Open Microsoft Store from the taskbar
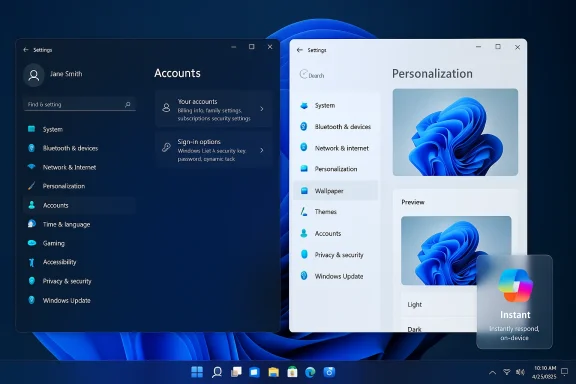Screen dimensions: 576x384 point(292,372)
